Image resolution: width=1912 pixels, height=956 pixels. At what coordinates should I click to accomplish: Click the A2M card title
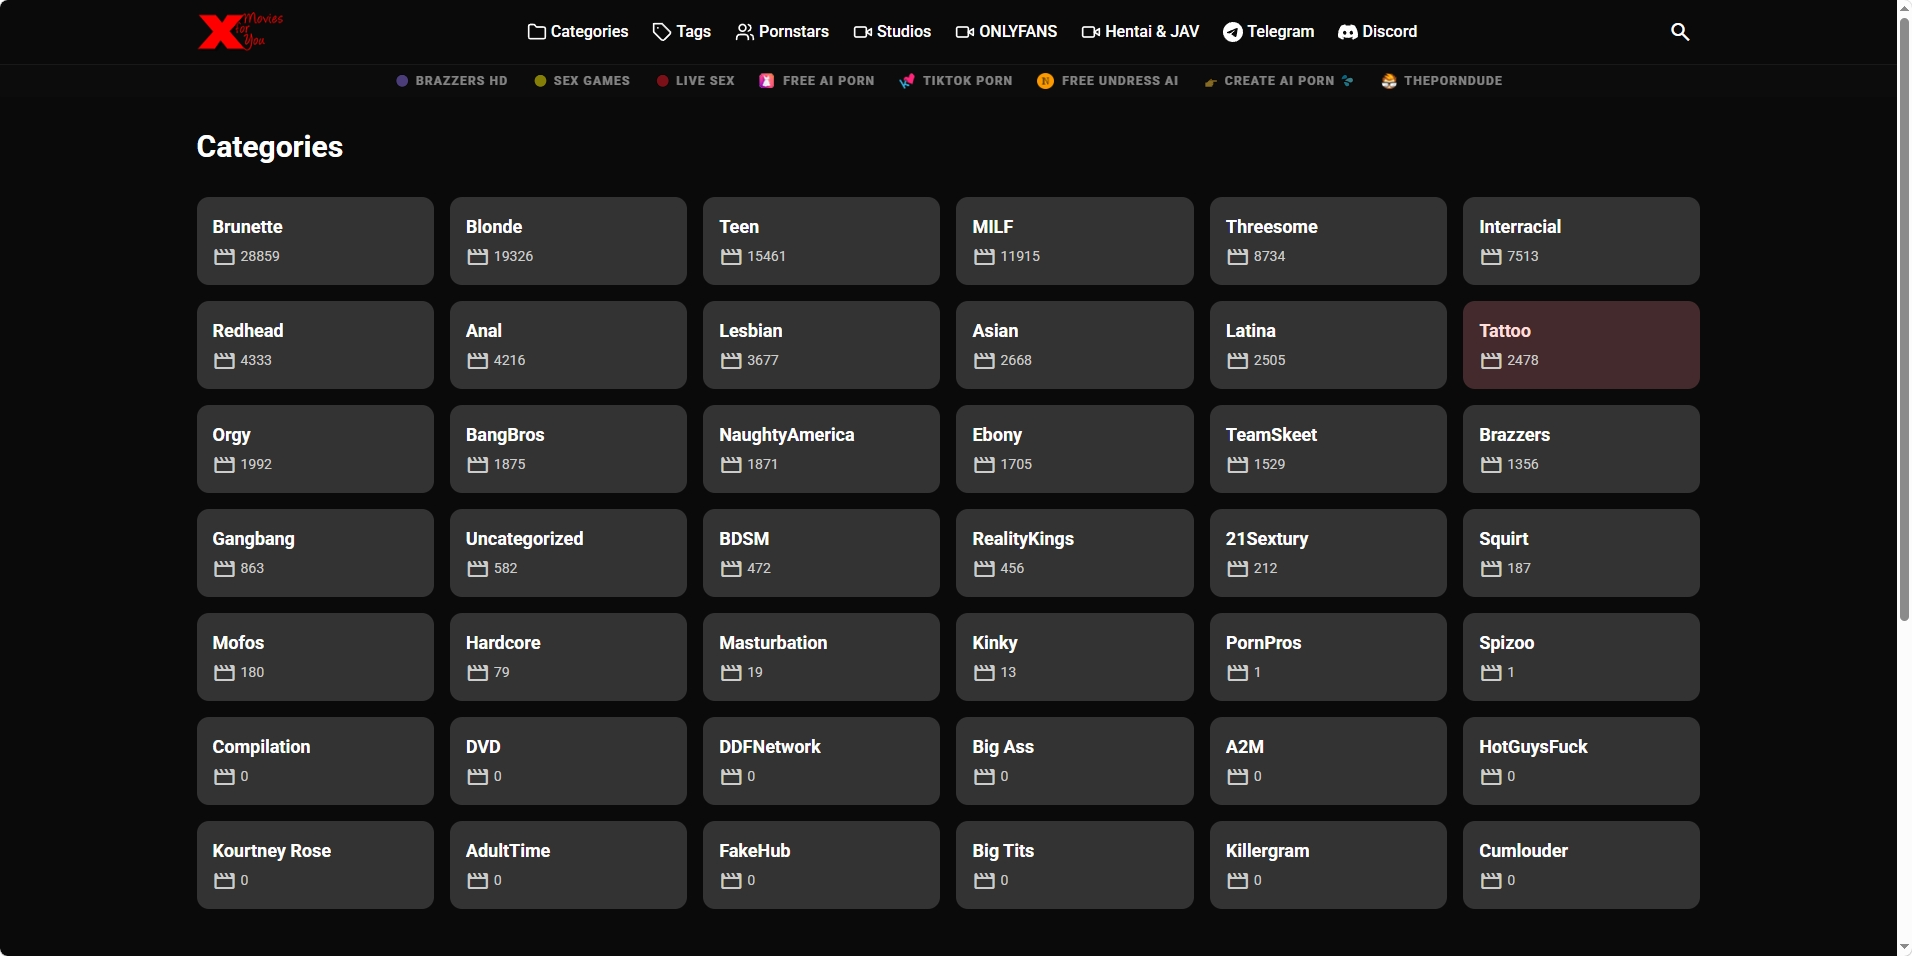point(1245,747)
